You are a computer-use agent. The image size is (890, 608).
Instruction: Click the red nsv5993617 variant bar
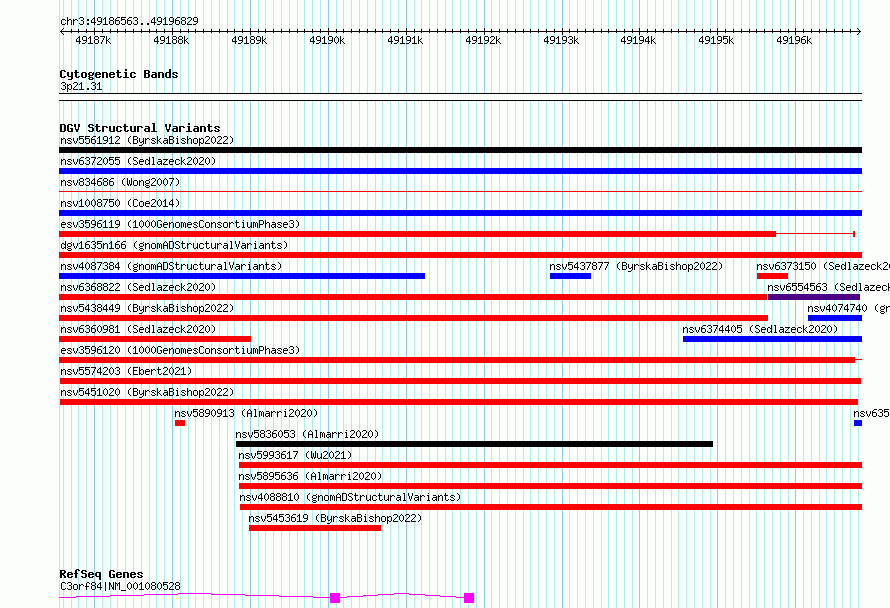coord(551,465)
